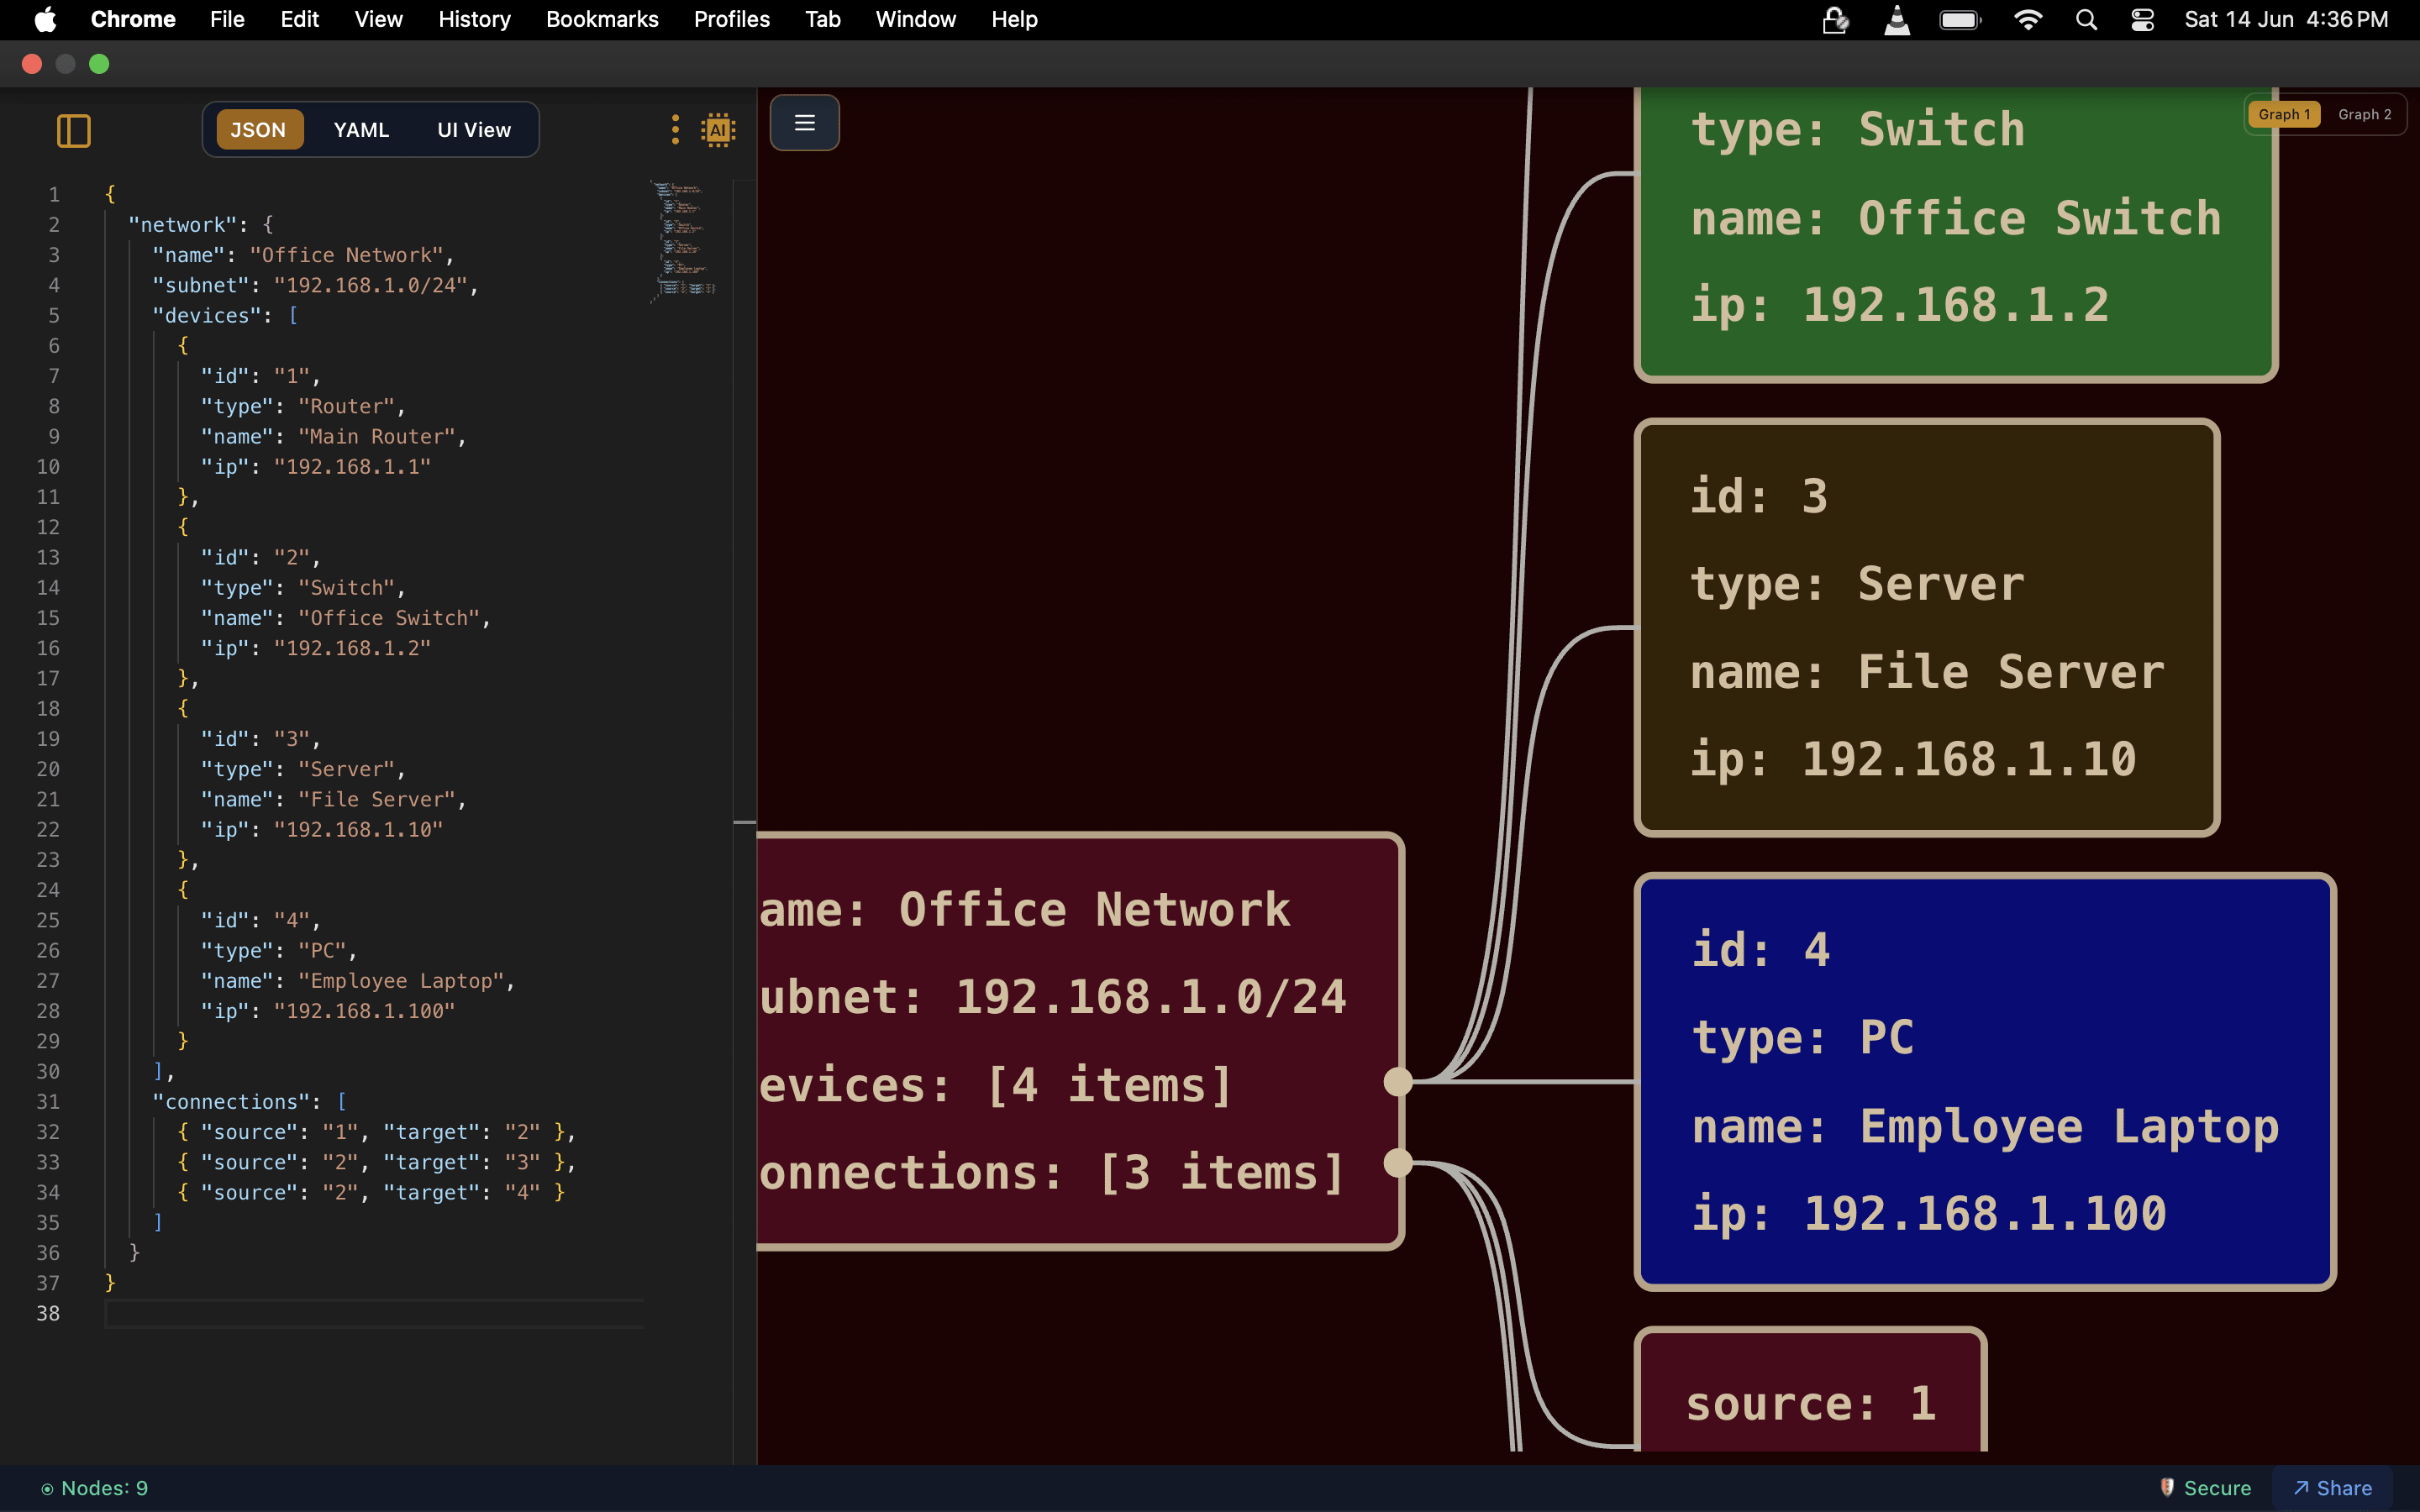Place cursor on empty line 38
Viewport: 2420px width, 1512px height.
(x=375, y=1313)
